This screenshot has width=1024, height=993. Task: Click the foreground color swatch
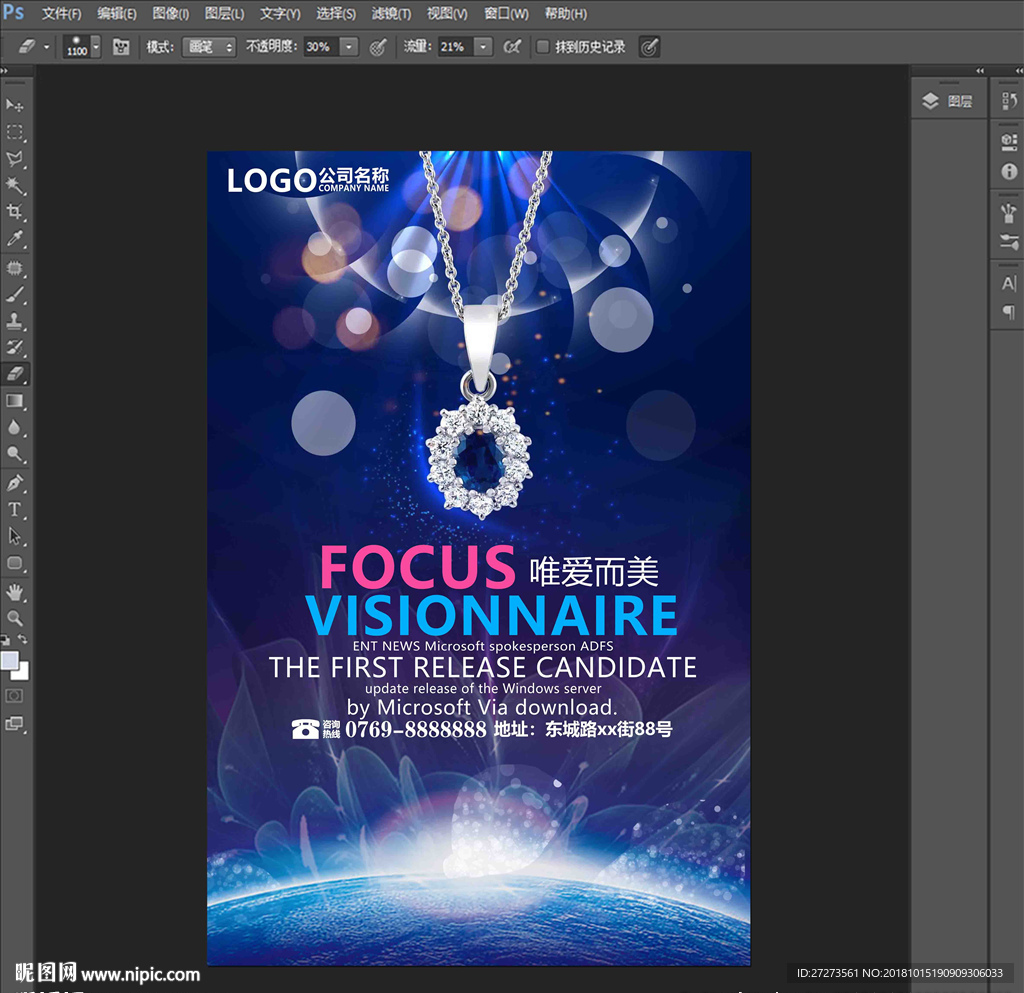pos(9,660)
